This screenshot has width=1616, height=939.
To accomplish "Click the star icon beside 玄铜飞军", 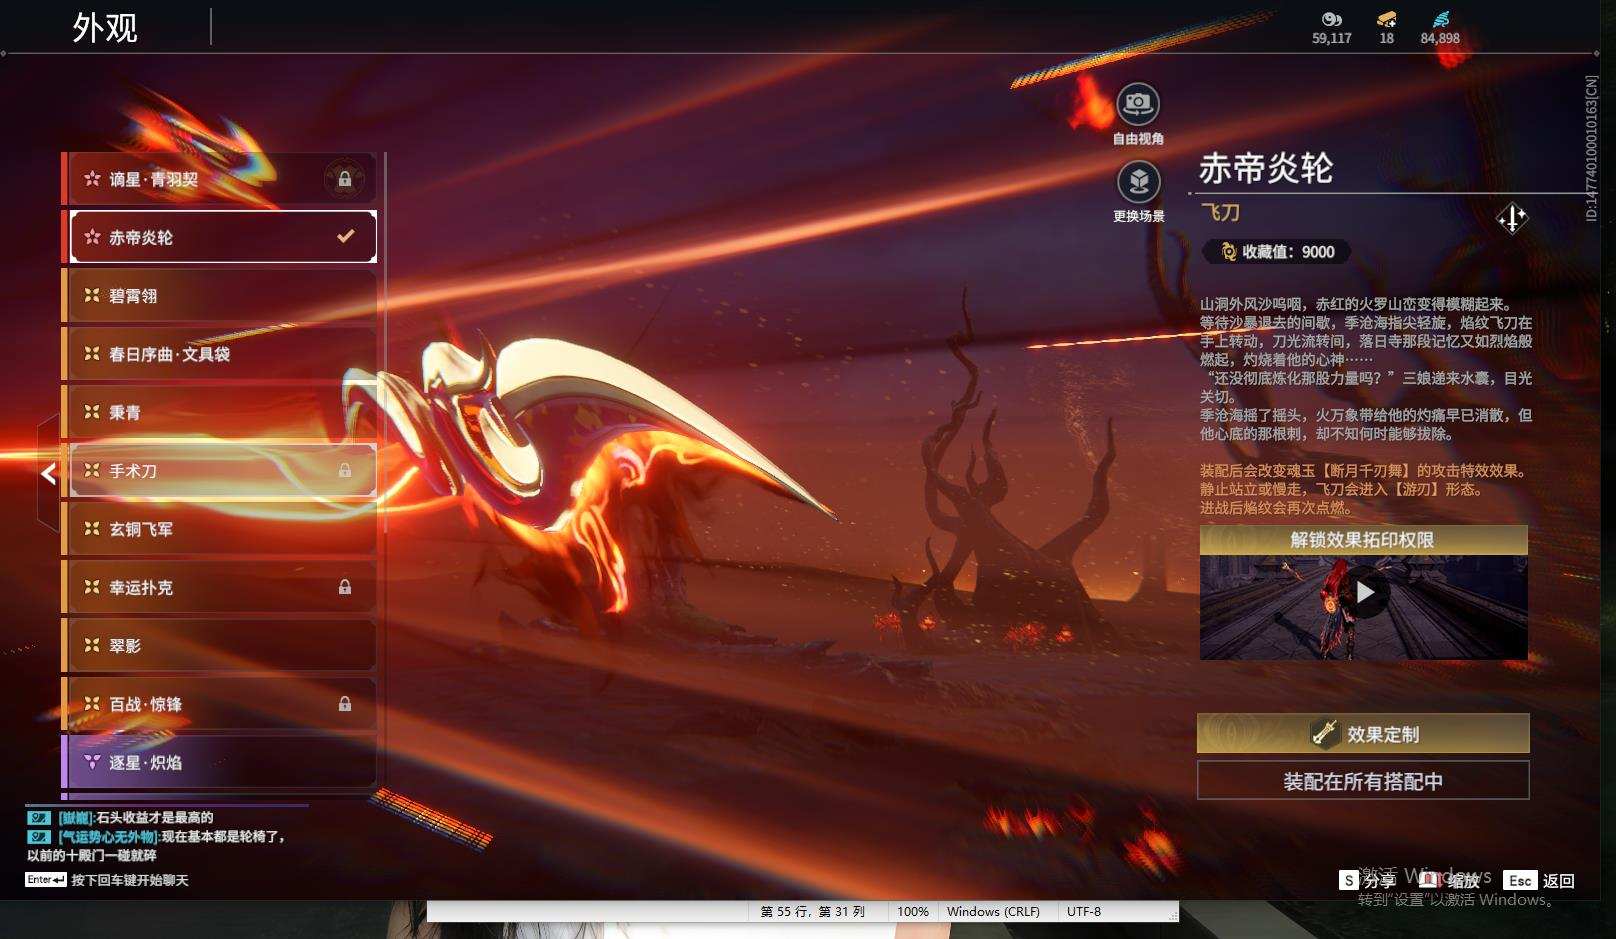I will (x=92, y=528).
